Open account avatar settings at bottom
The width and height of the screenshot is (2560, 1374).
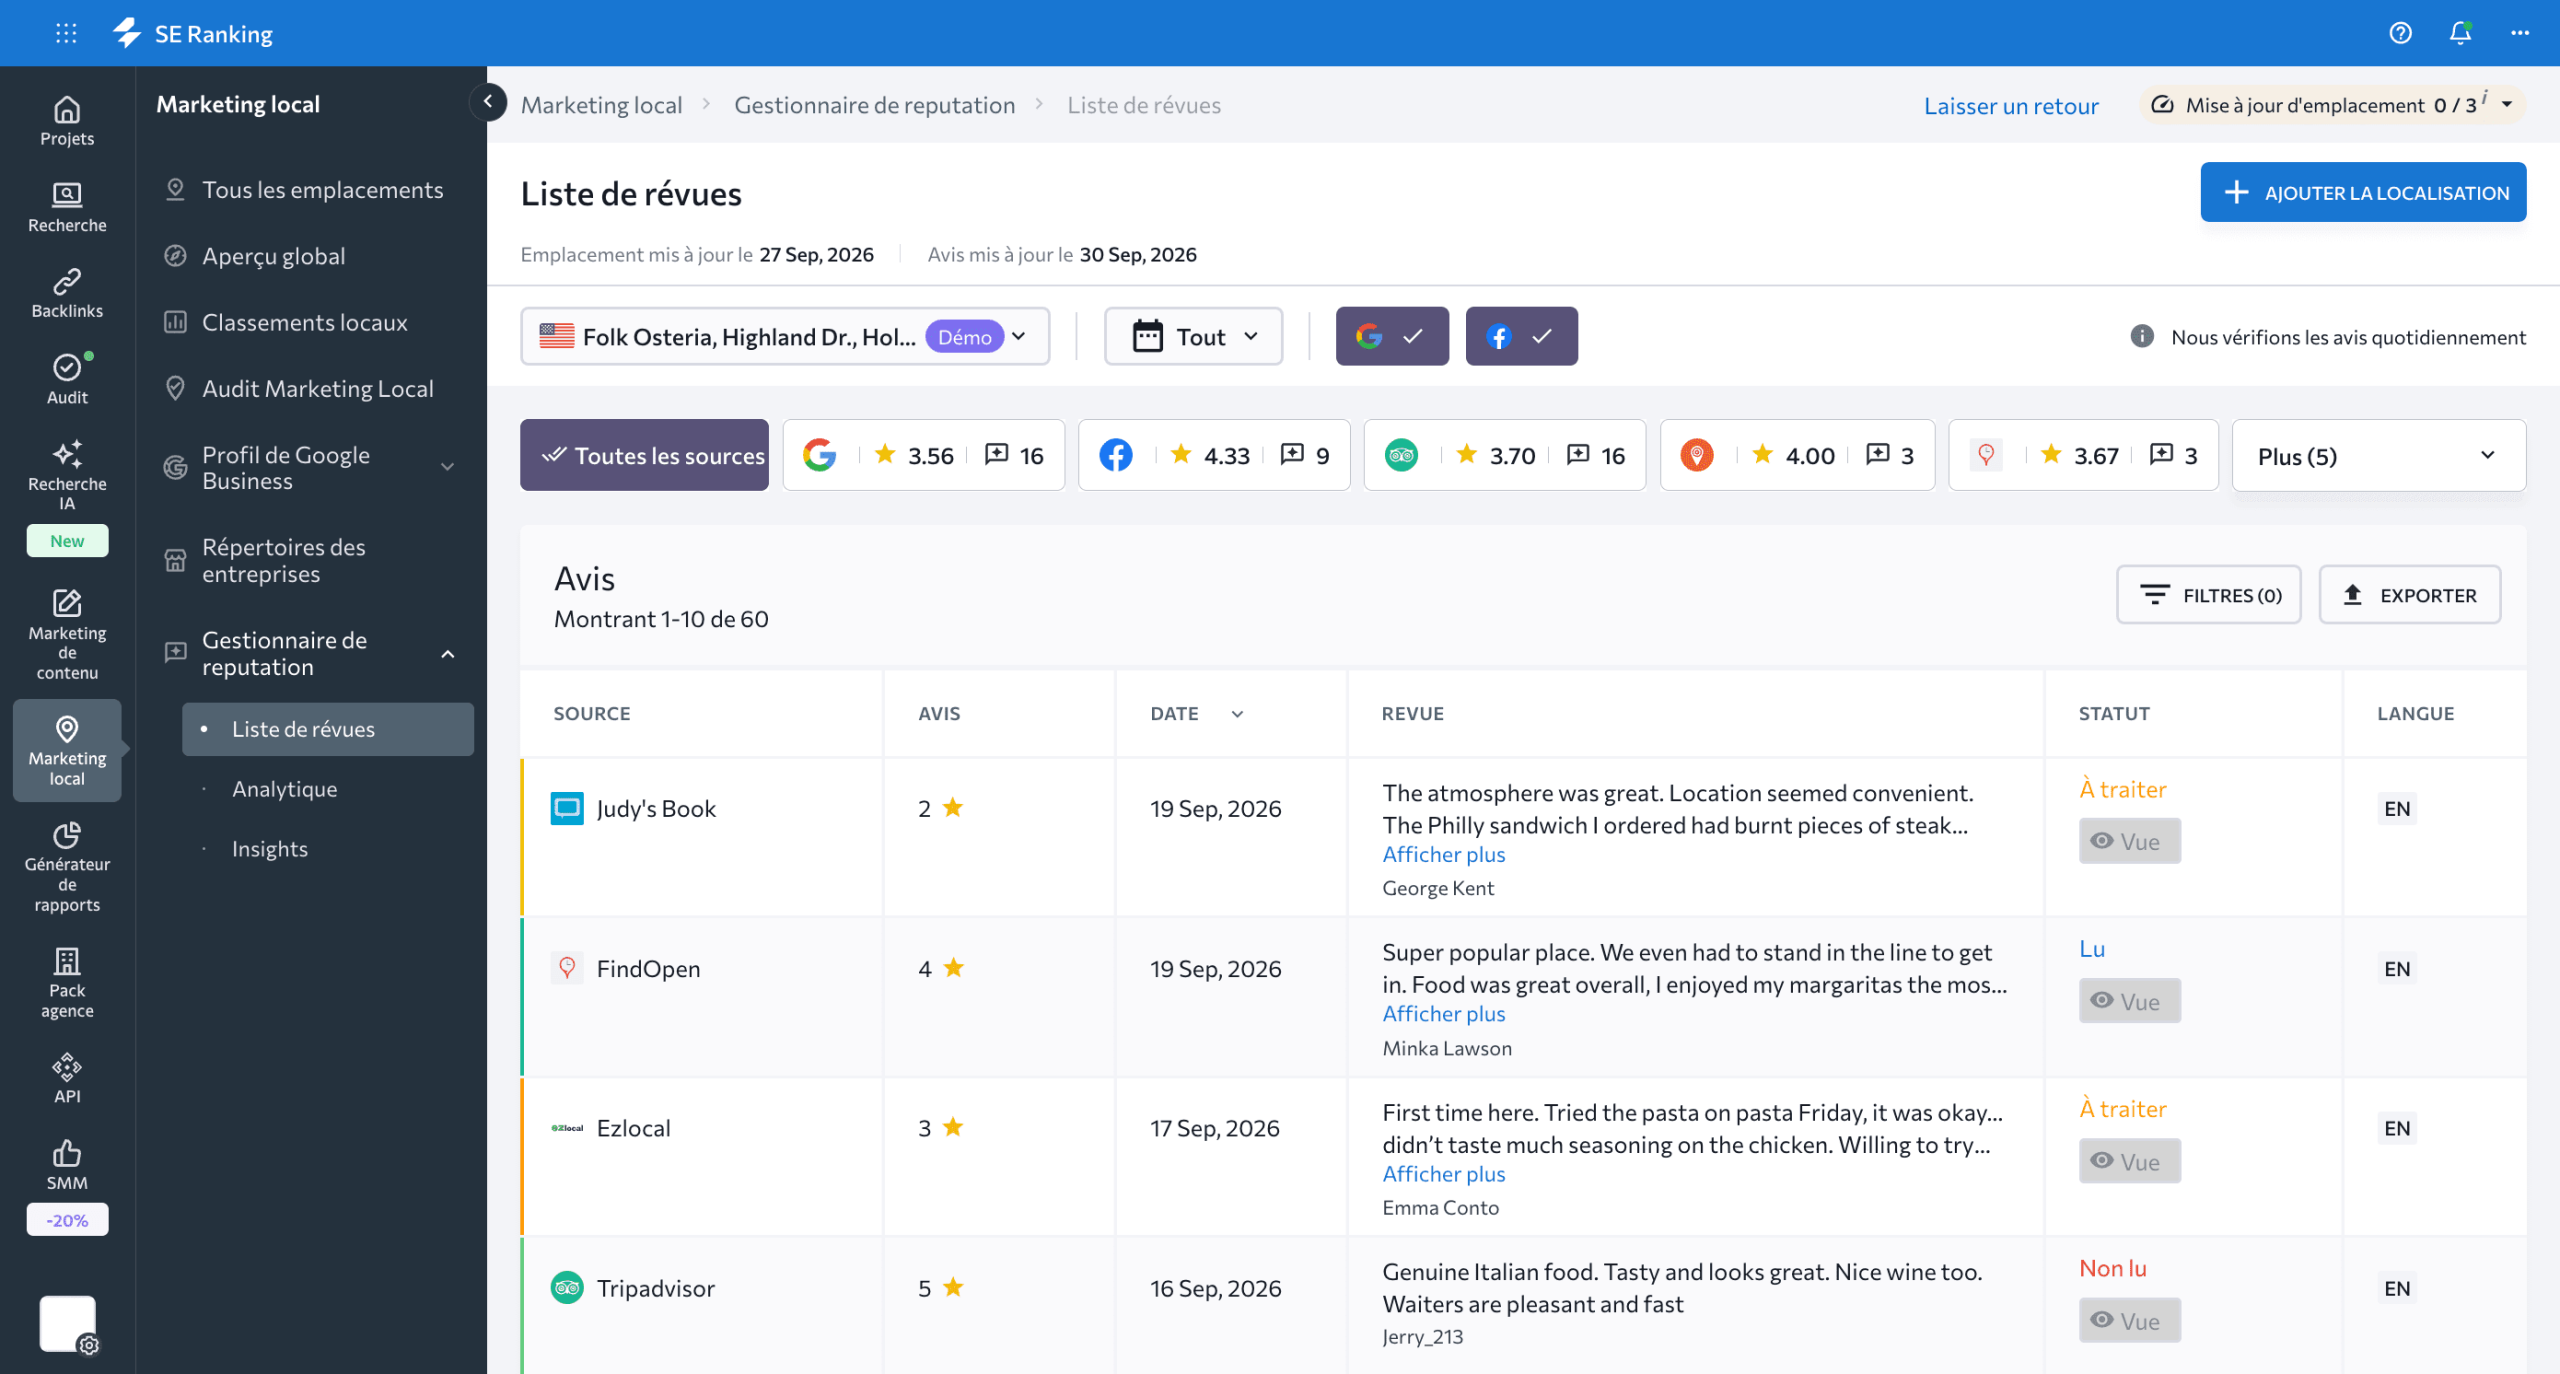coord(68,1324)
